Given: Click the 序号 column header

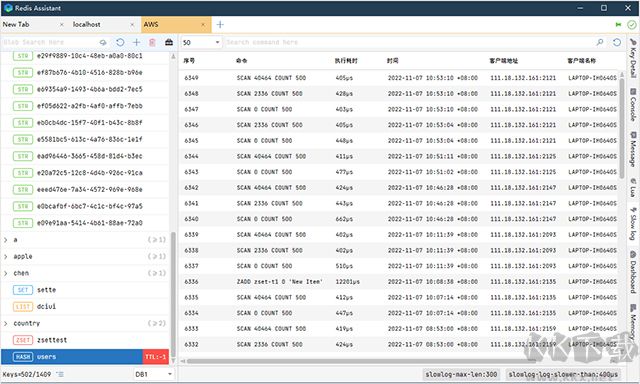Looking at the screenshot, I should 189,61.
